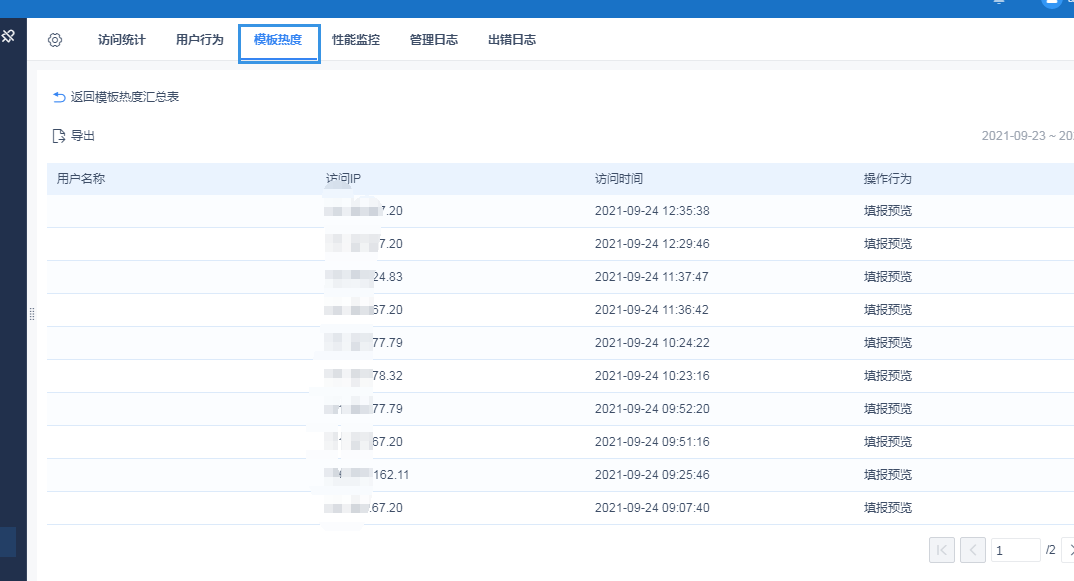Click the 访问时间 column header
The width and height of the screenshot is (1074, 581).
coord(619,179)
